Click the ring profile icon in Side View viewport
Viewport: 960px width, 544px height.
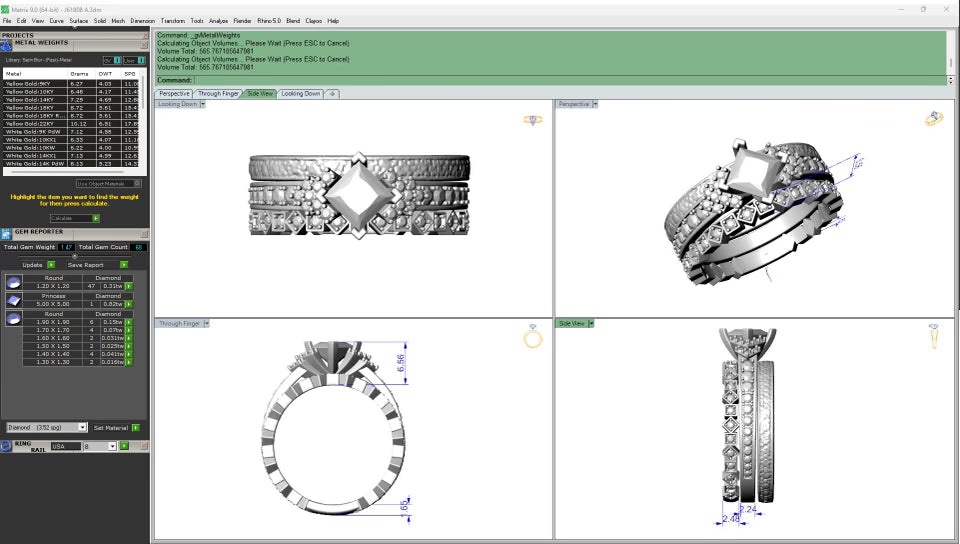point(933,336)
